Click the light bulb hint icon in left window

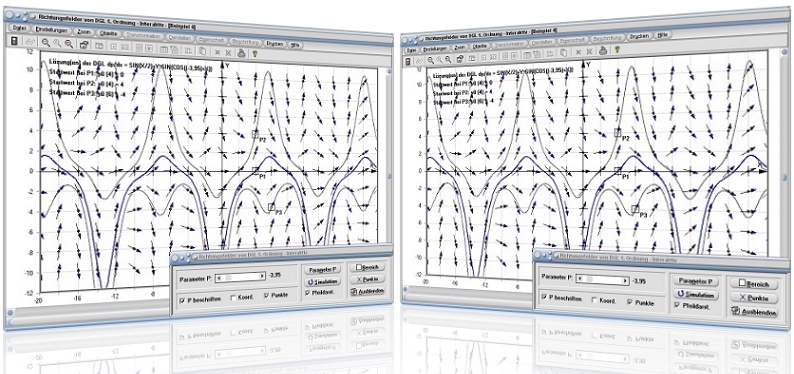(255, 53)
